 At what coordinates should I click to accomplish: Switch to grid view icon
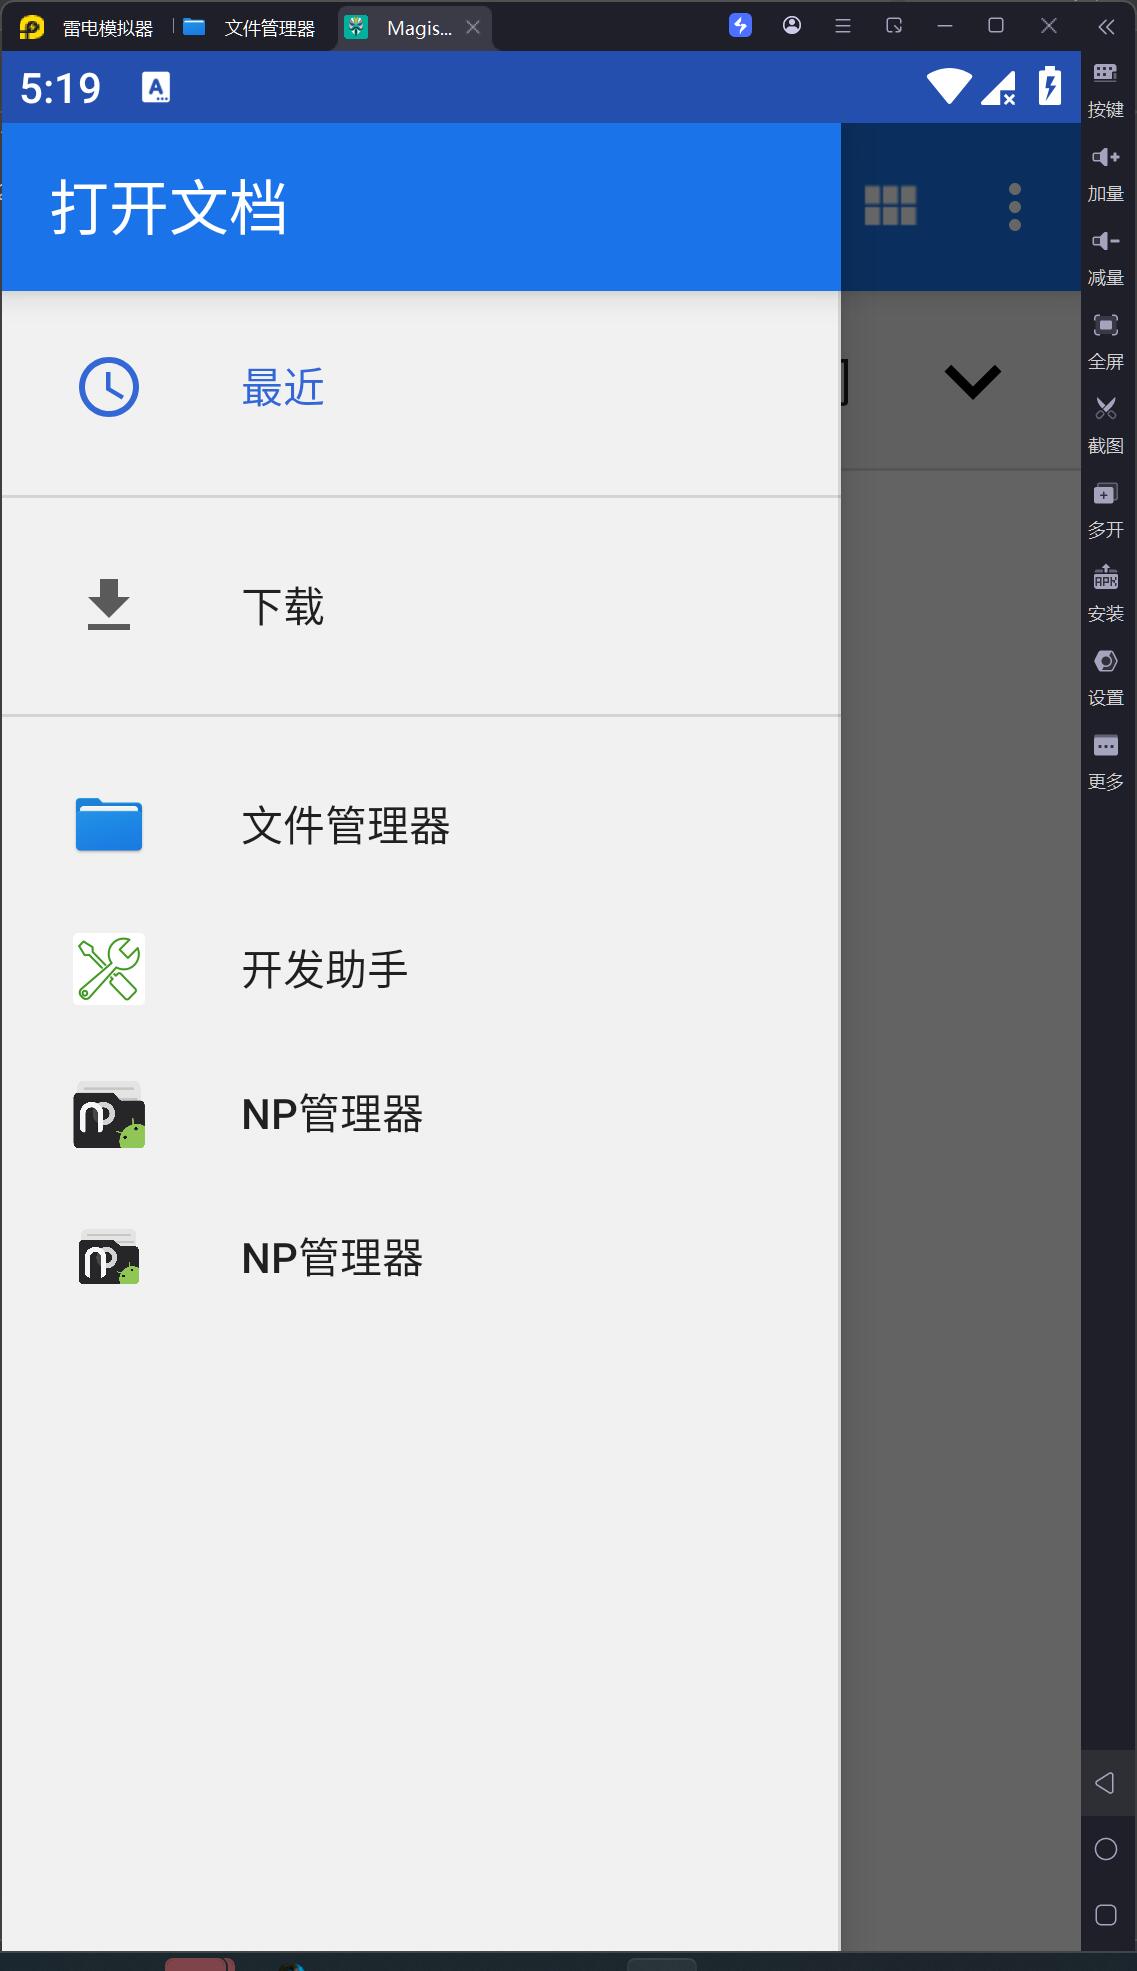[x=890, y=206]
